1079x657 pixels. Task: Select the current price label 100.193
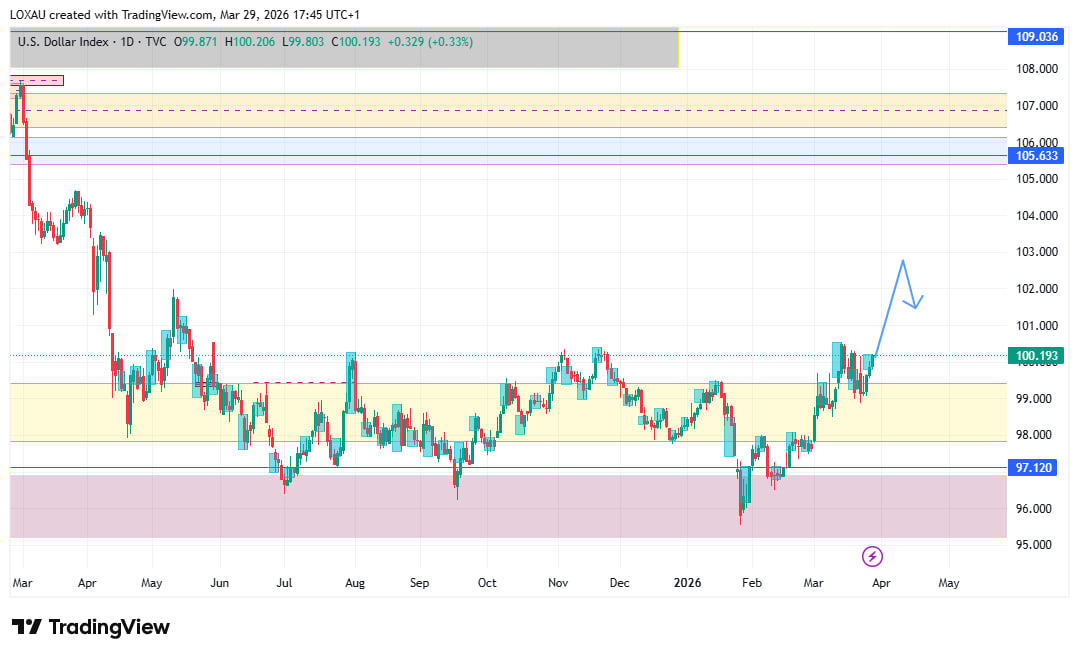[x=1037, y=356]
